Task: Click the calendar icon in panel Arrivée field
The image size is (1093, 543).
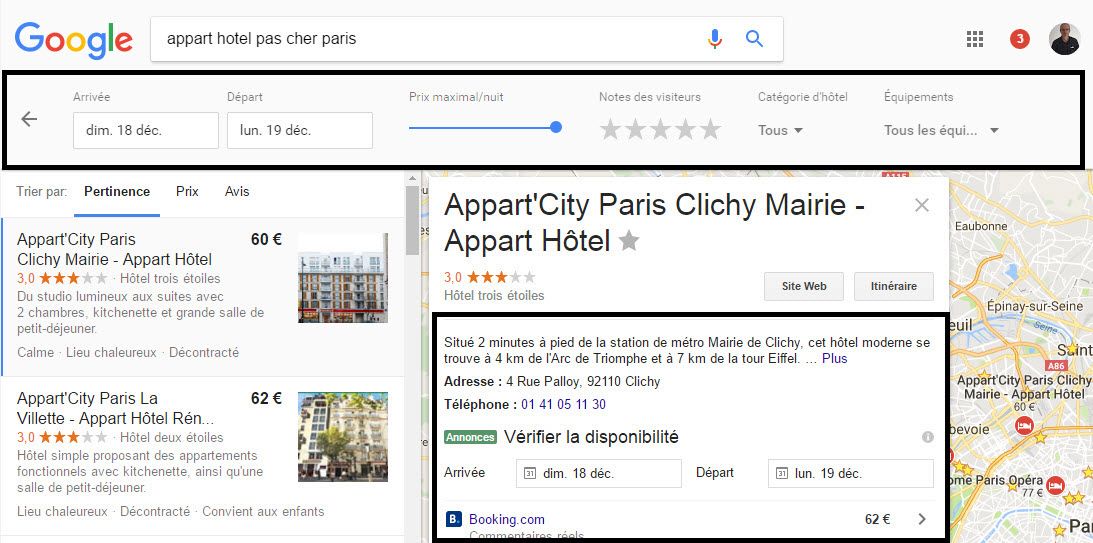Action: (x=530, y=474)
